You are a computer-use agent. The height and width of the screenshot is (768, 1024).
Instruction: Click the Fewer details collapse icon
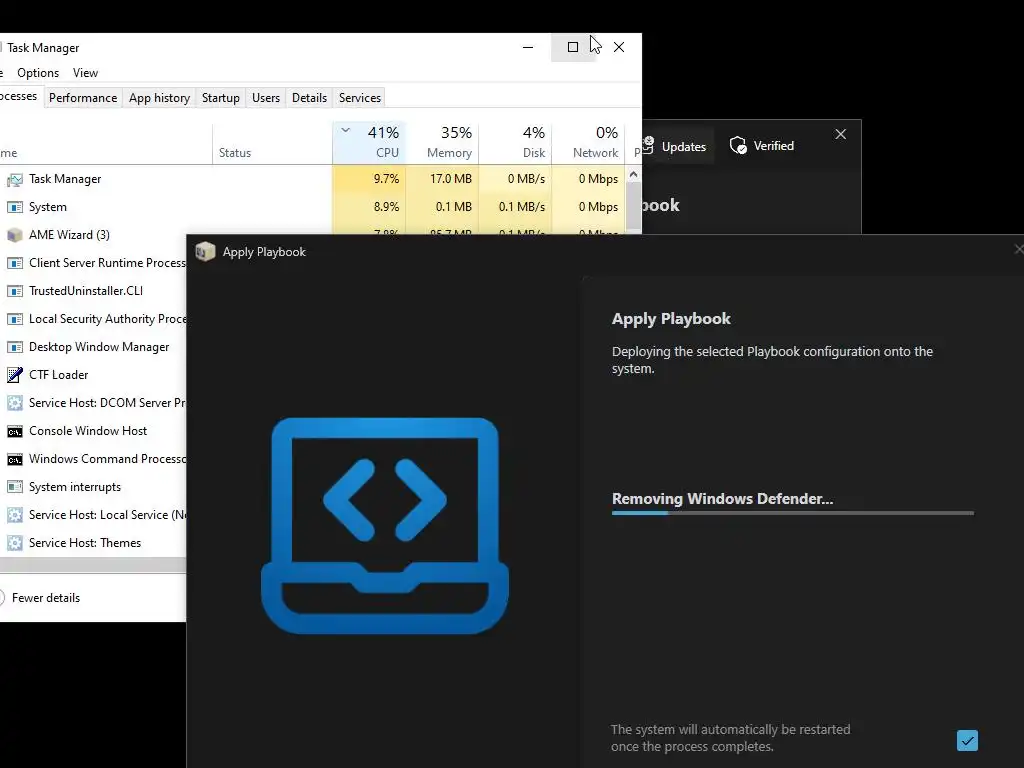(x=1, y=598)
